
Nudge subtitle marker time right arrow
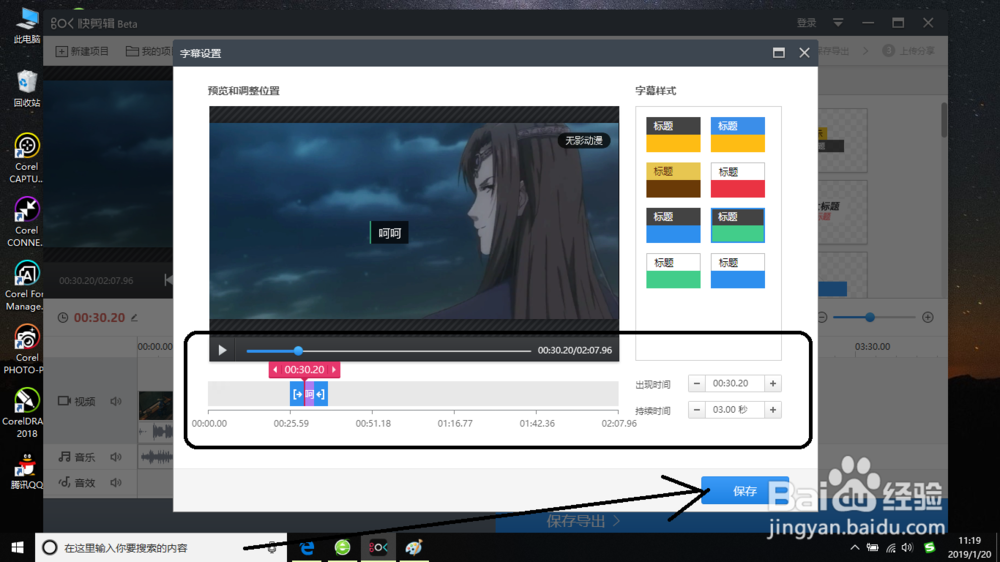coord(334,370)
